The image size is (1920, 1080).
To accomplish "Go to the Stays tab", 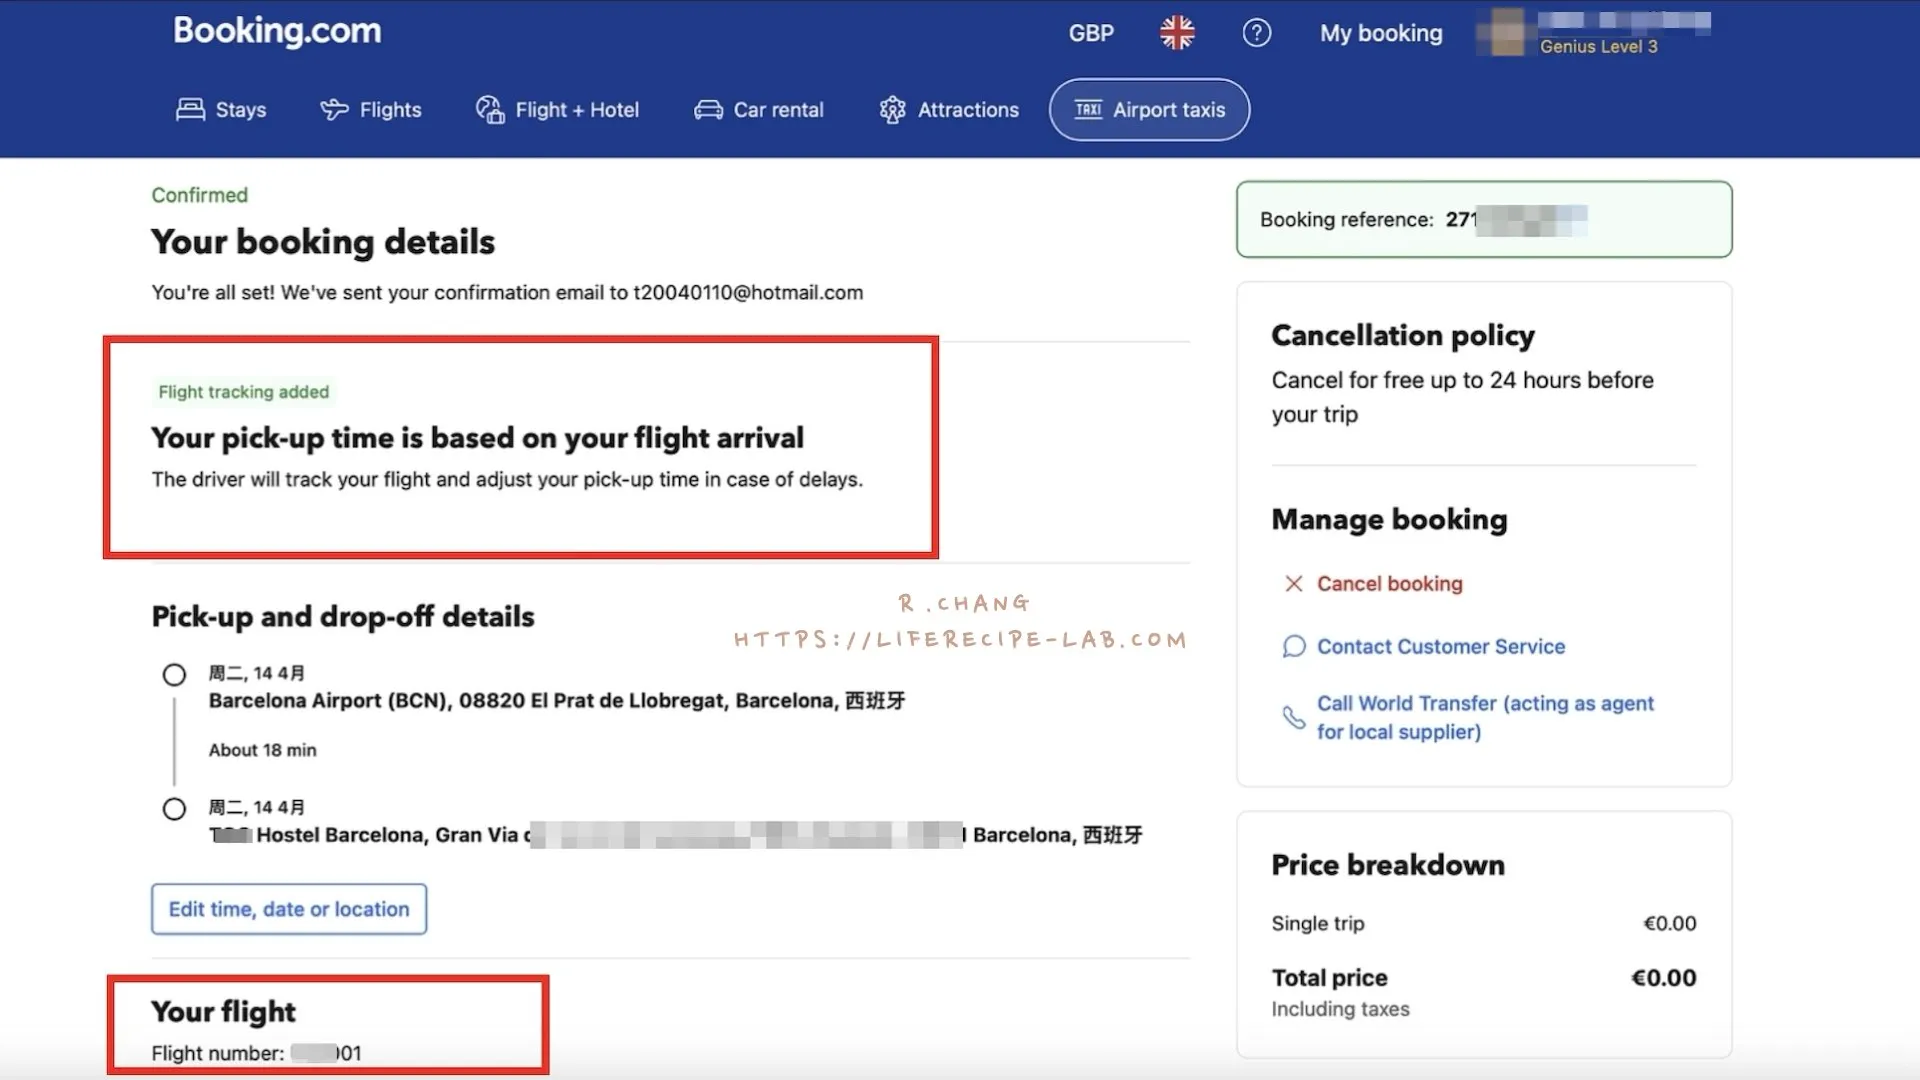I will coord(221,110).
